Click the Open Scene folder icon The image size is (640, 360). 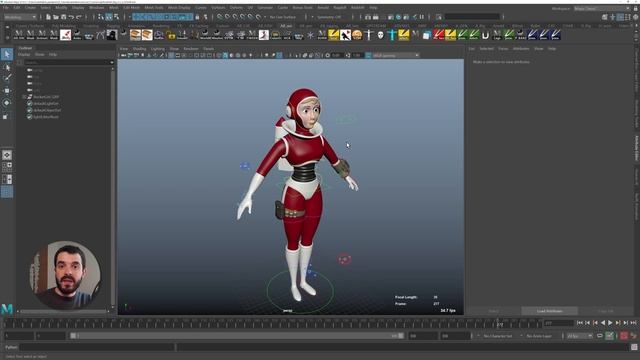click(x=56, y=17)
